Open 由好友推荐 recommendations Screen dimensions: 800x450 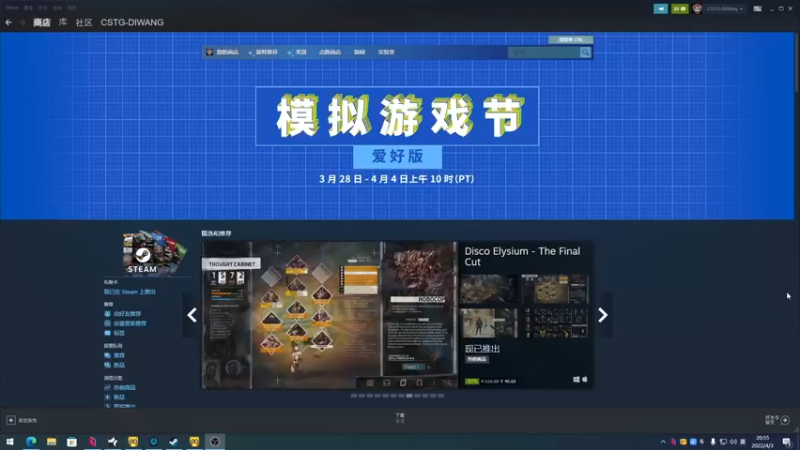pos(127,314)
